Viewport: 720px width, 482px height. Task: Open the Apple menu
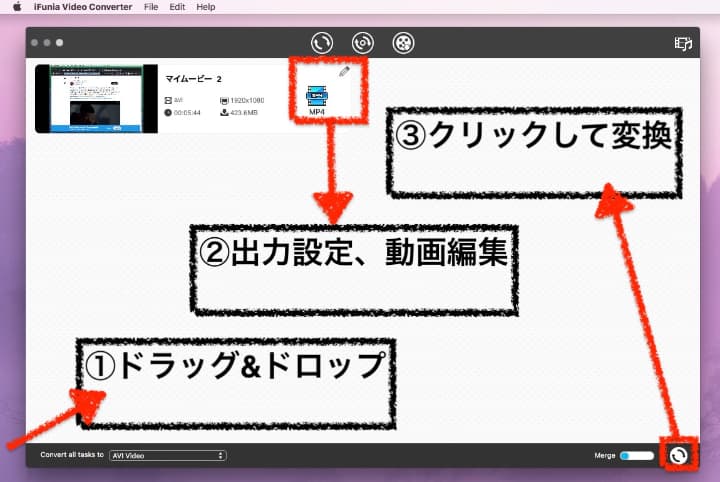tap(17, 7)
